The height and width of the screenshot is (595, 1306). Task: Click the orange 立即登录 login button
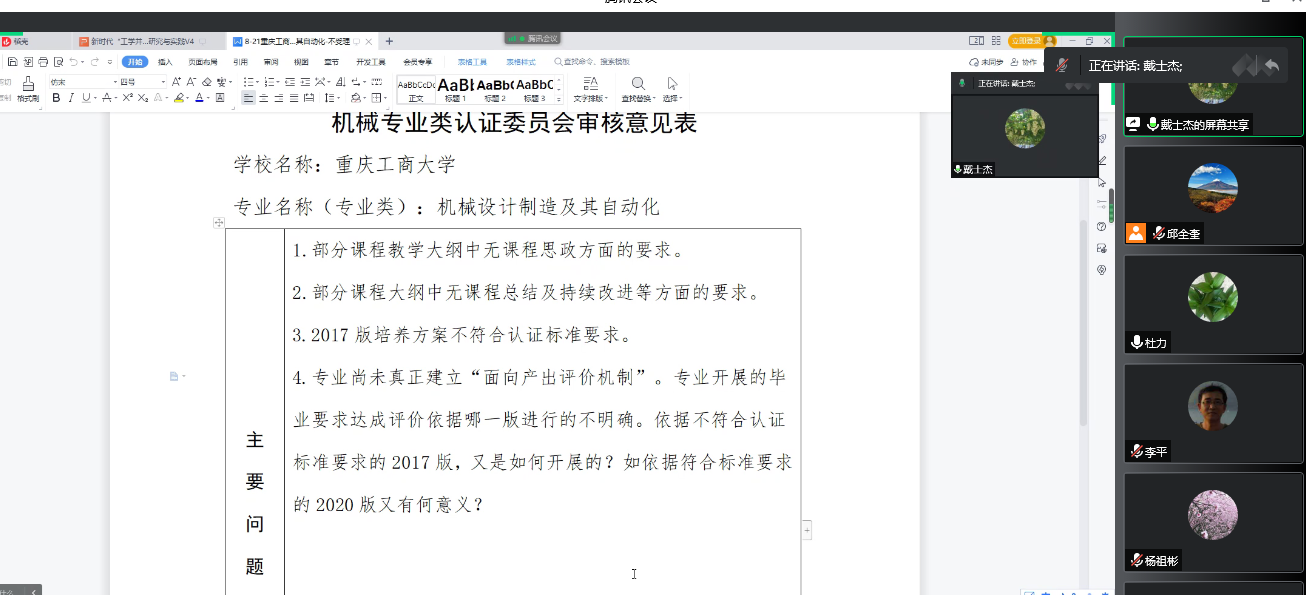pos(1023,41)
